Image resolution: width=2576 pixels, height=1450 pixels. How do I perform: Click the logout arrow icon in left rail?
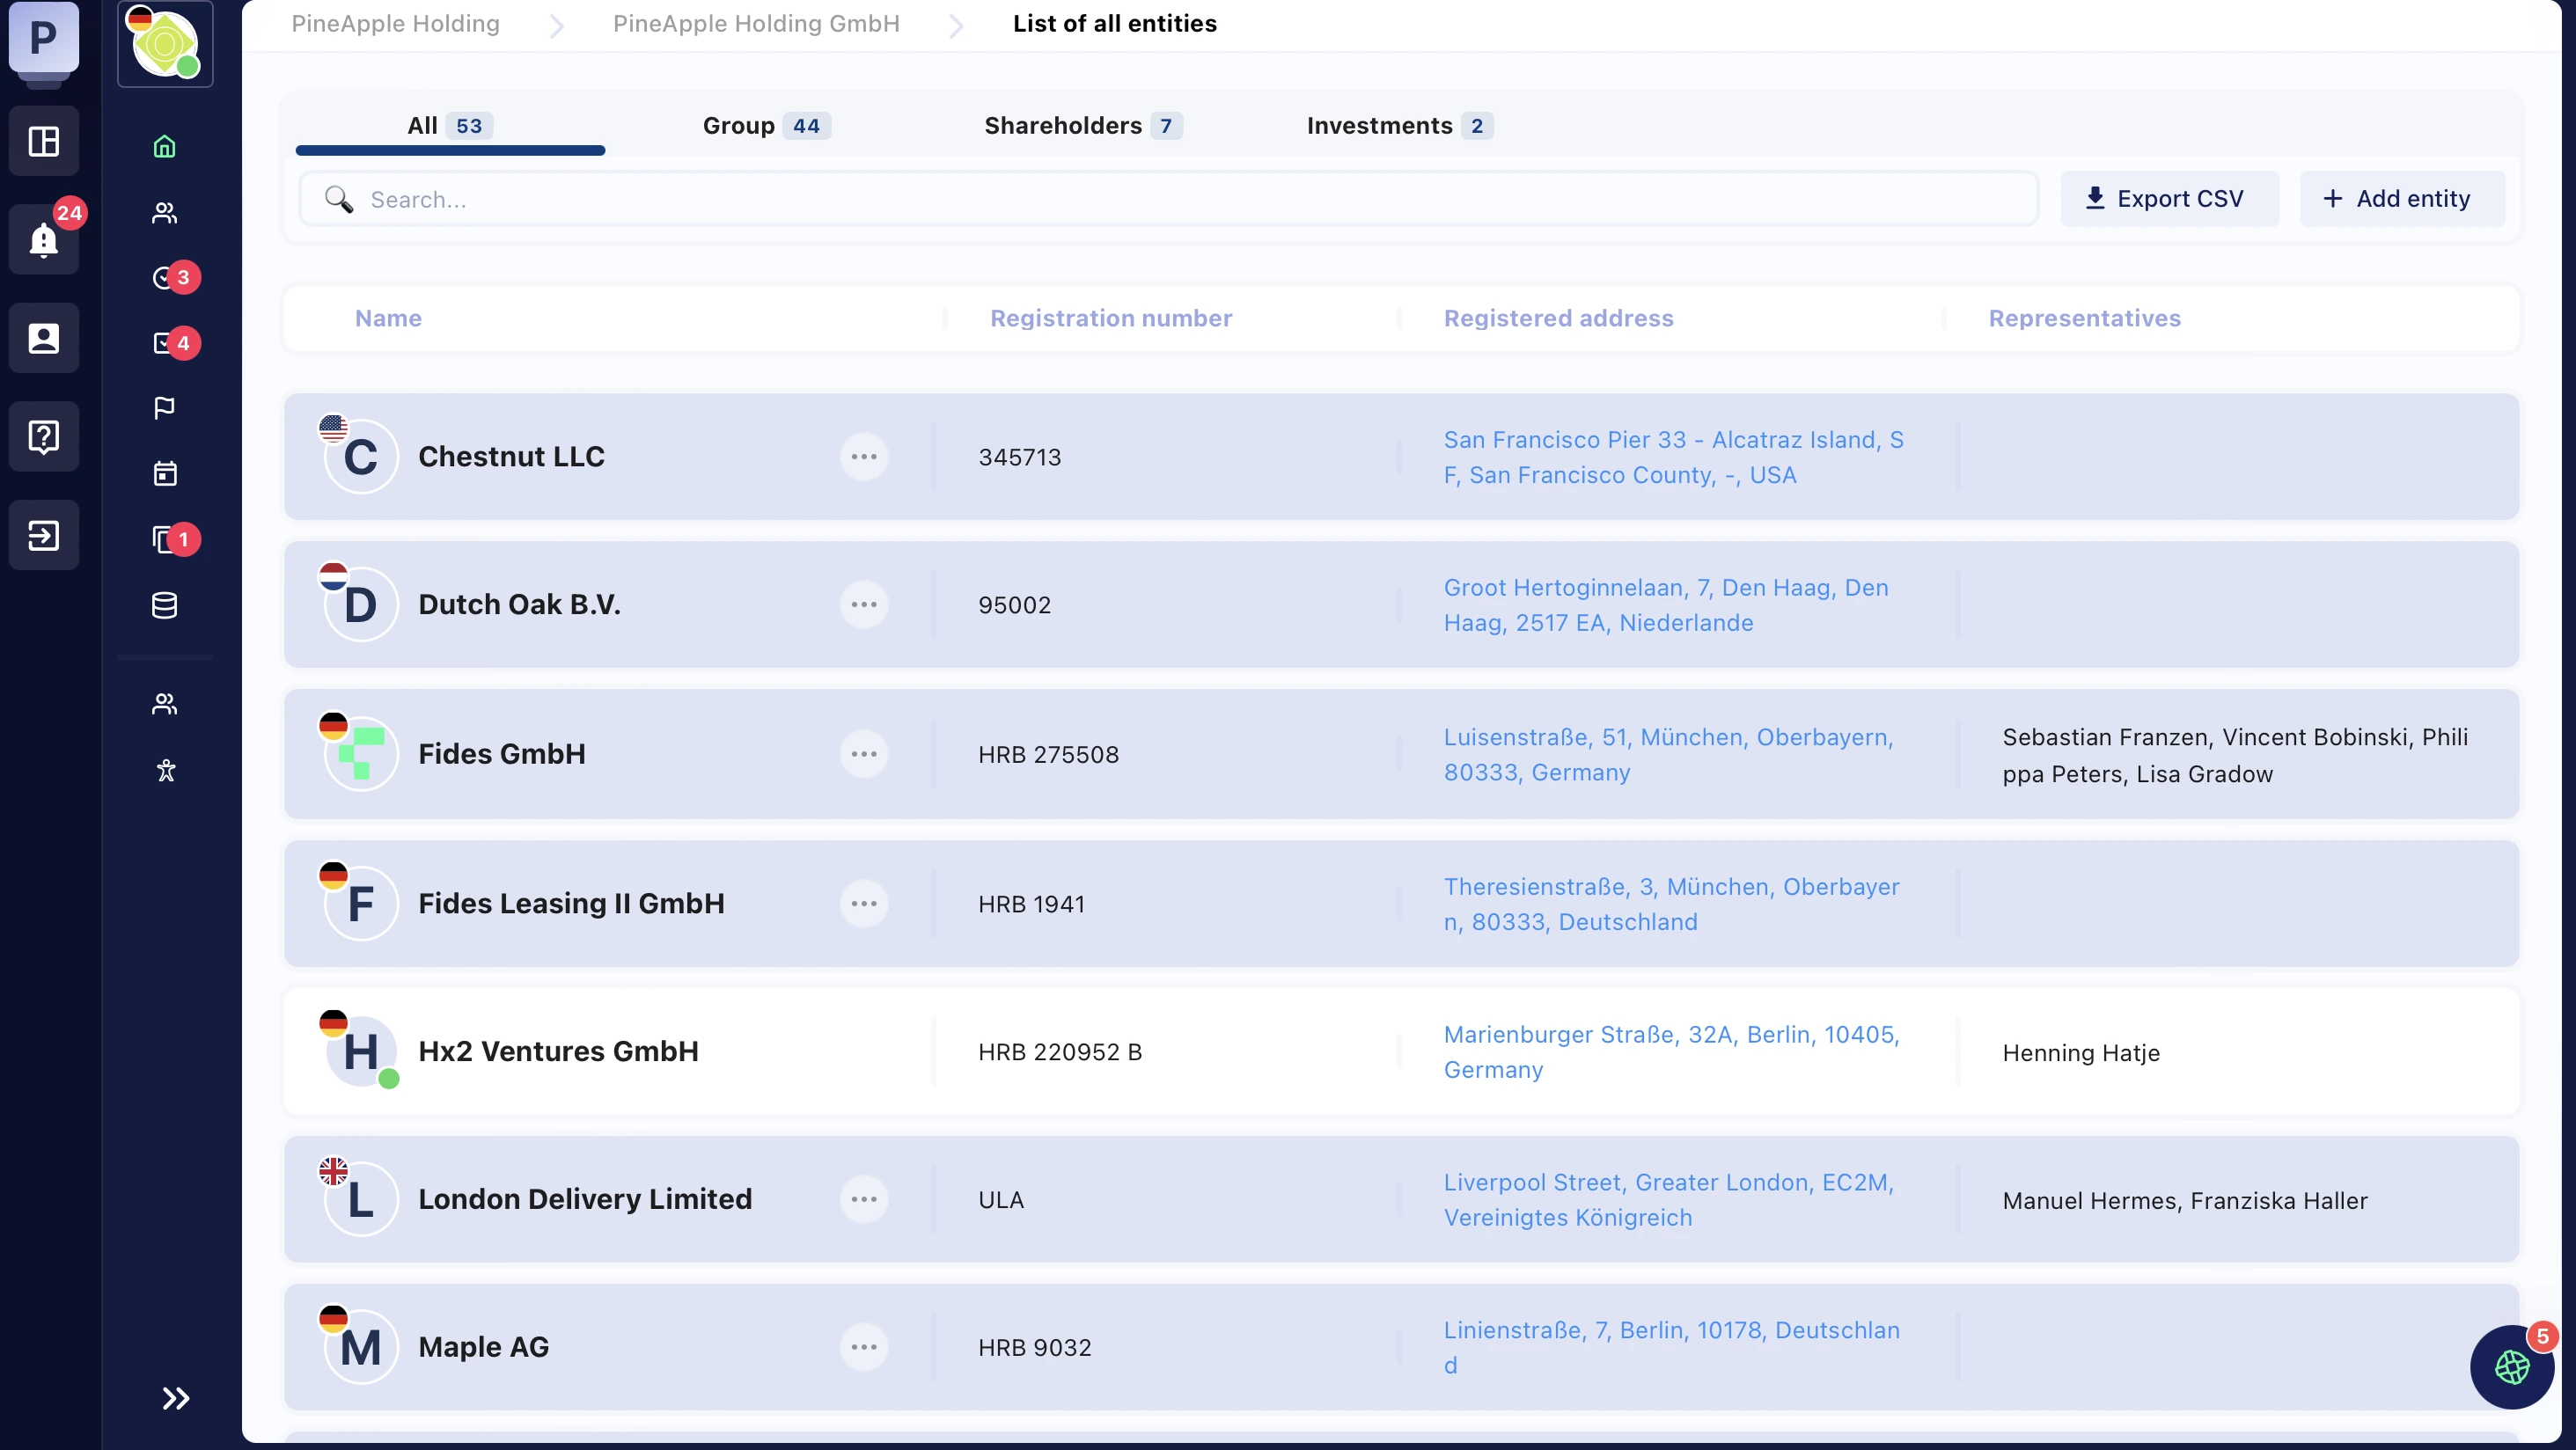(43, 535)
